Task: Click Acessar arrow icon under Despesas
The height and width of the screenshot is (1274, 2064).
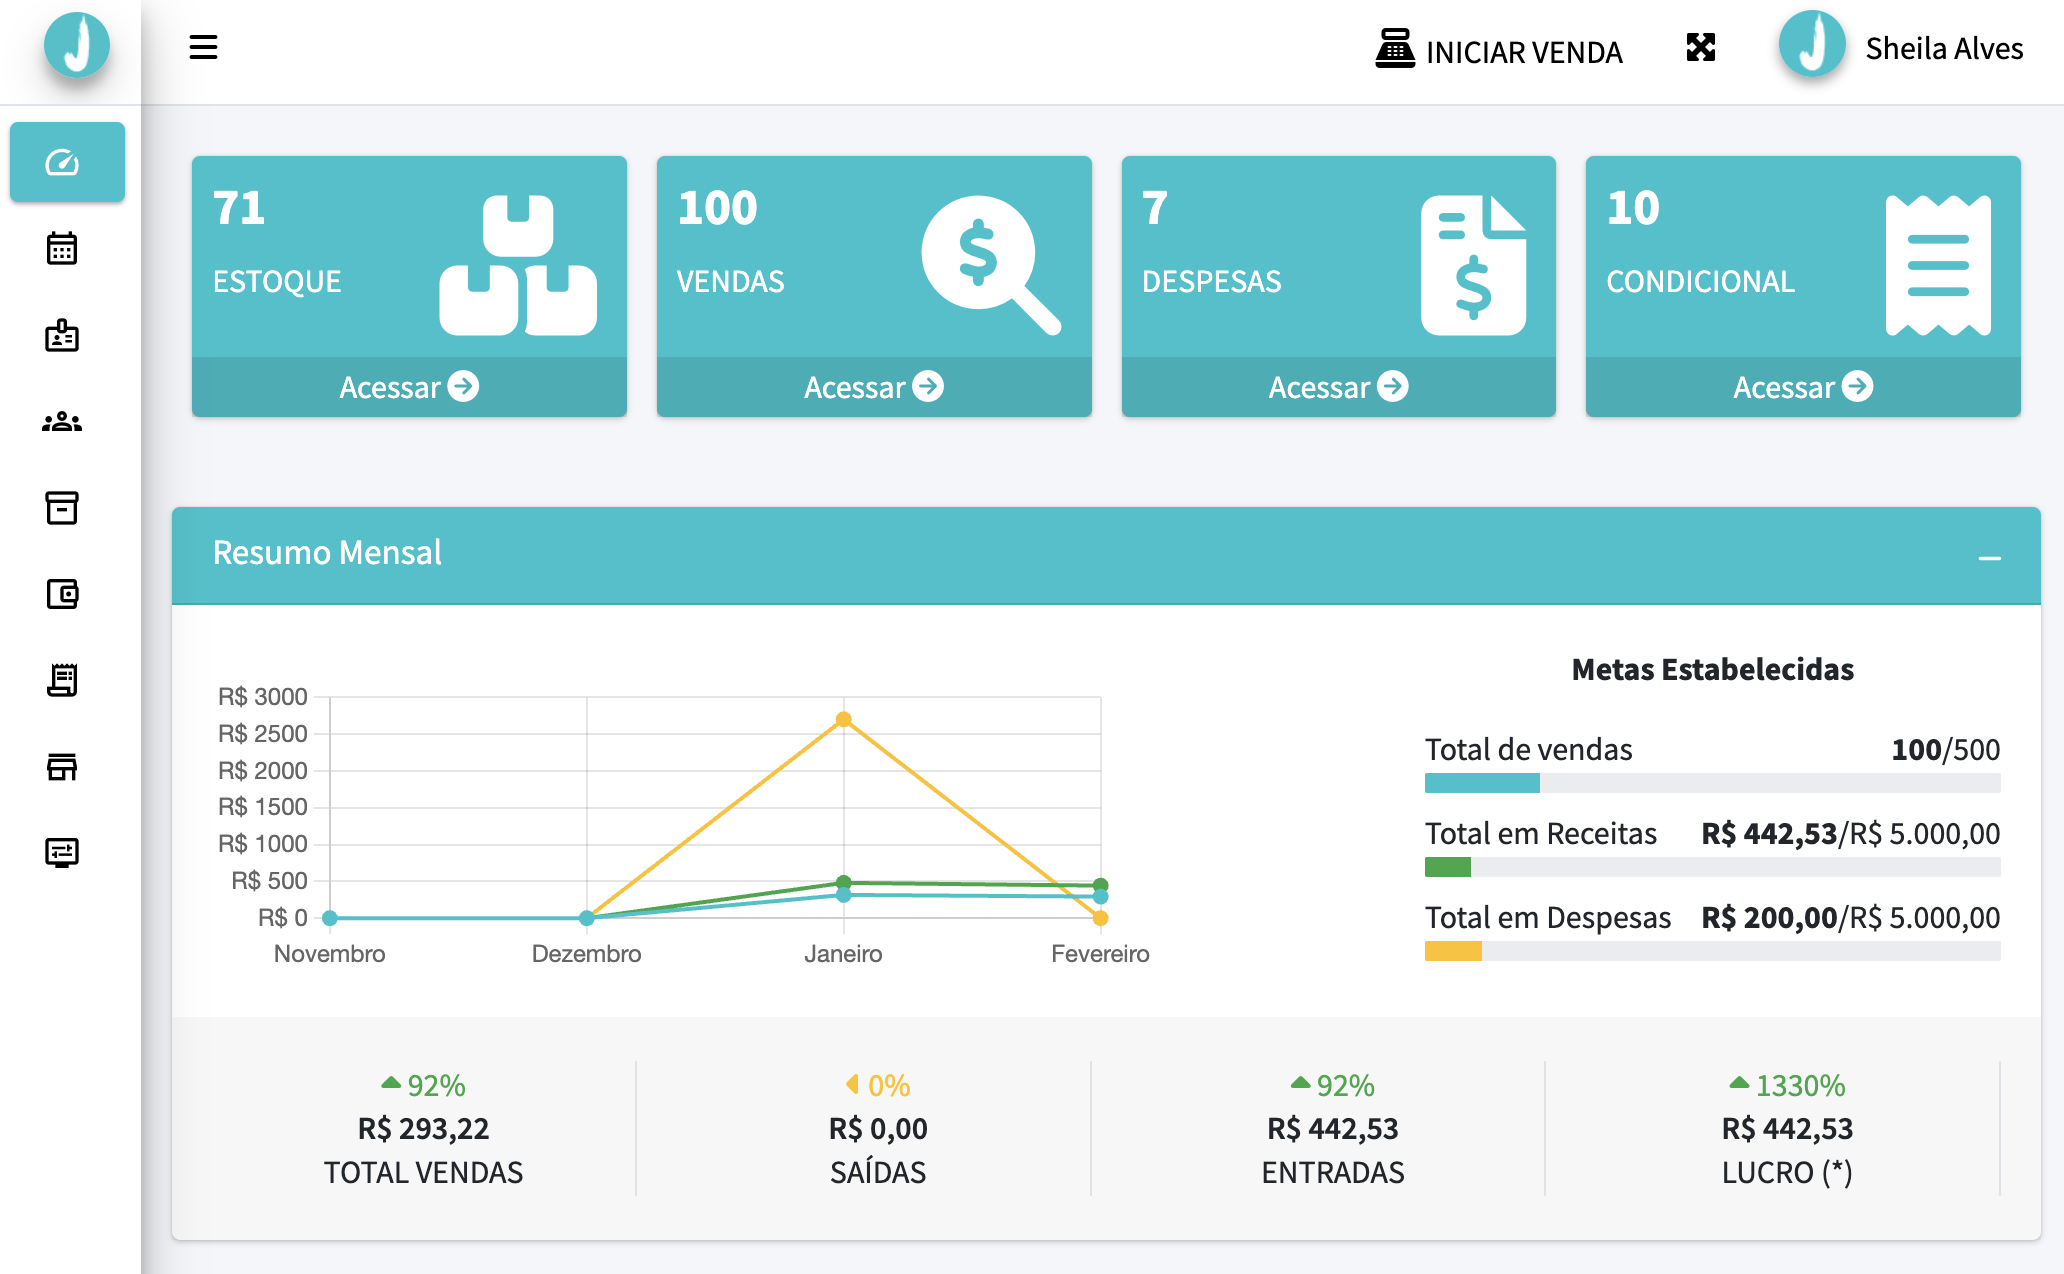Action: pyautogui.click(x=1393, y=386)
